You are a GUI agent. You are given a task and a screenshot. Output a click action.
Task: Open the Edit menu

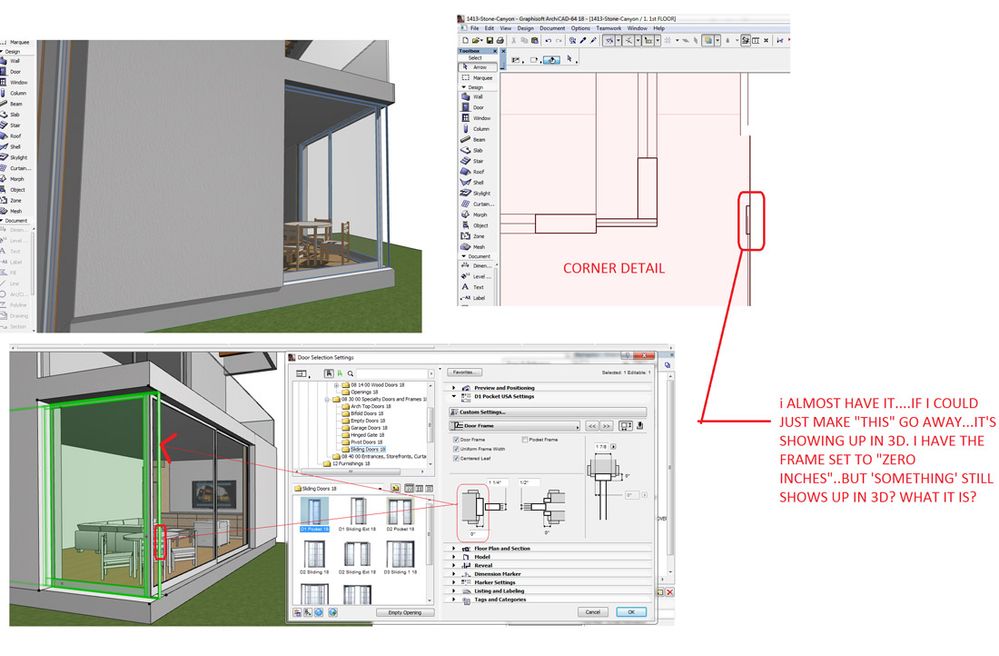(x=489, y=28)
